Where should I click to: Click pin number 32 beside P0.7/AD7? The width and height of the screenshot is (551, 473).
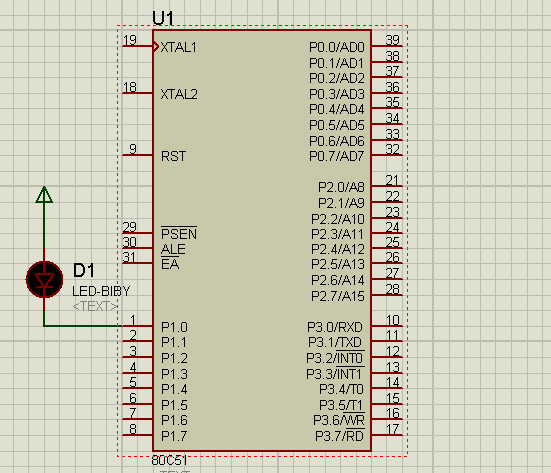point(393,149)
